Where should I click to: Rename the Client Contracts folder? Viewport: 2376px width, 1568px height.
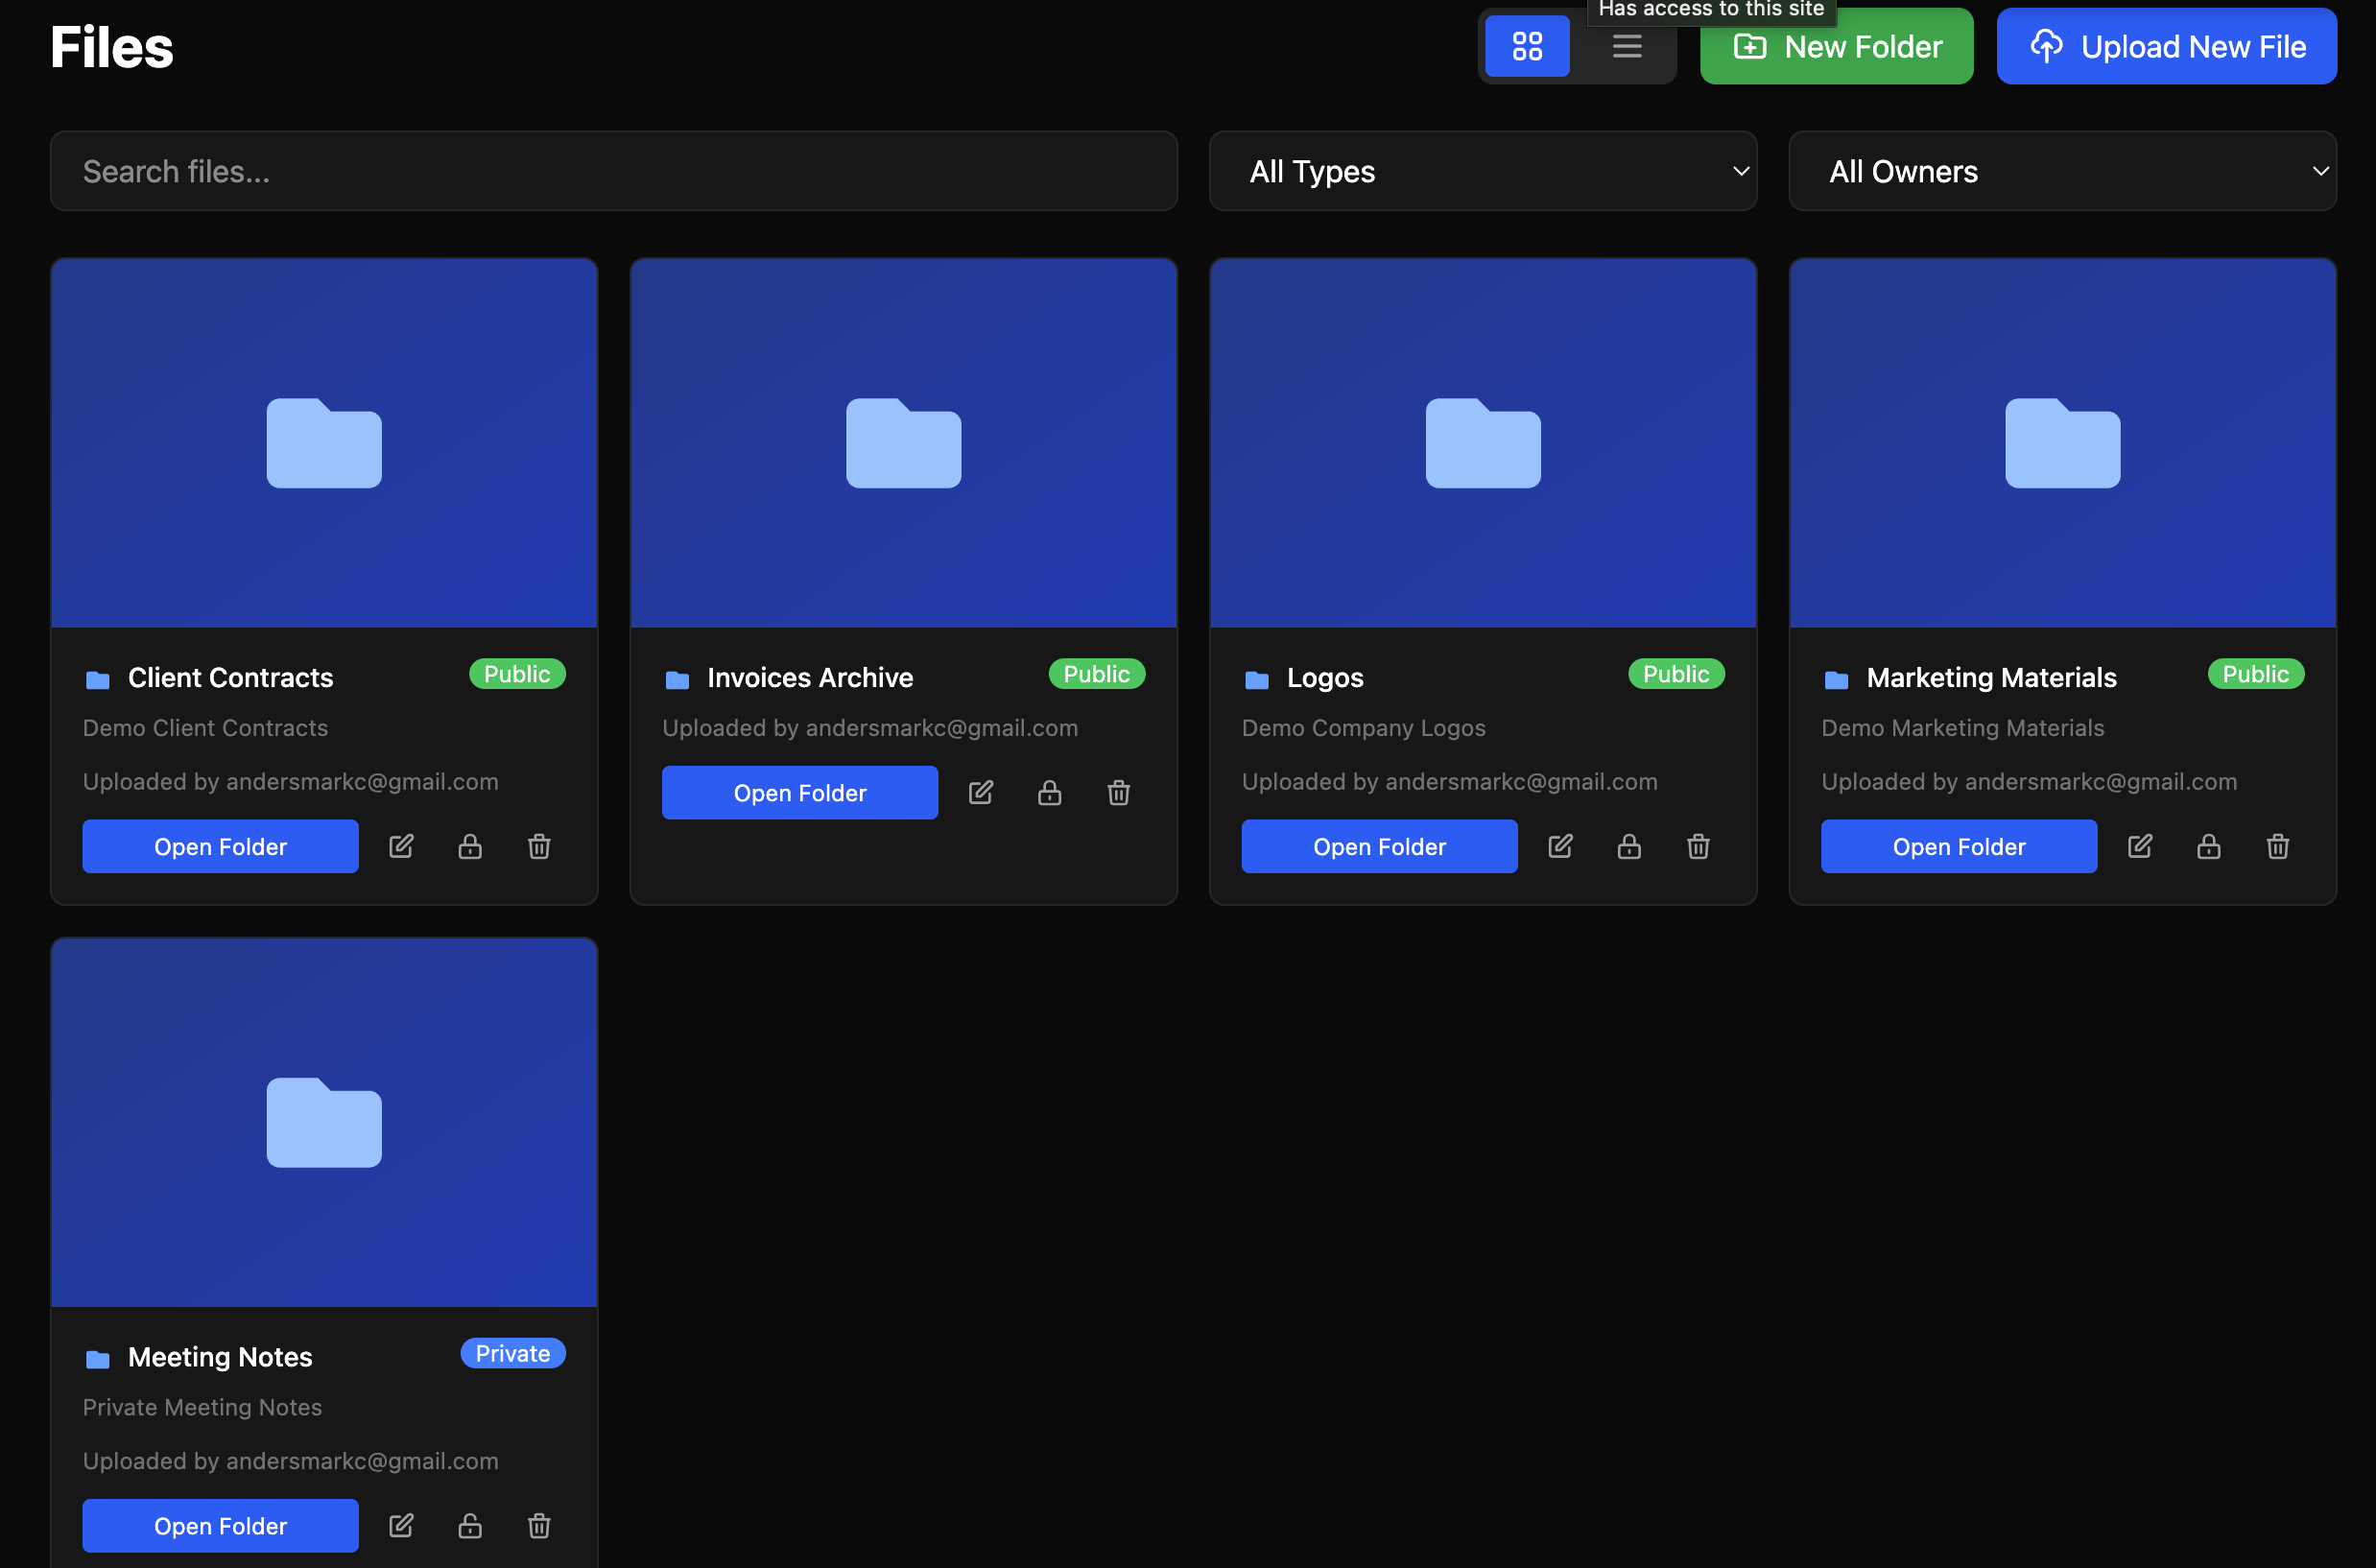point(400,846)
